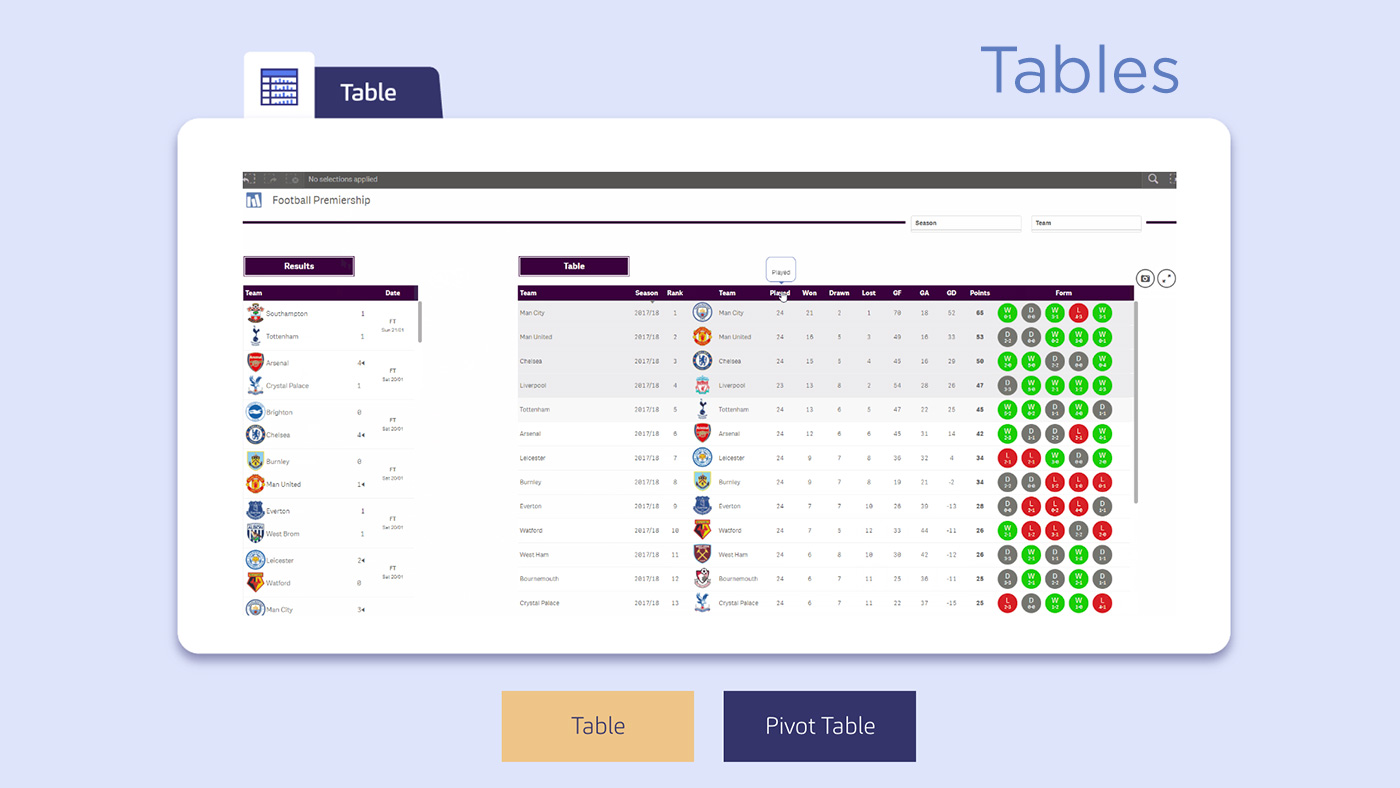
Task: Click the Brighton crest in Results list
Action: (255, 412)
